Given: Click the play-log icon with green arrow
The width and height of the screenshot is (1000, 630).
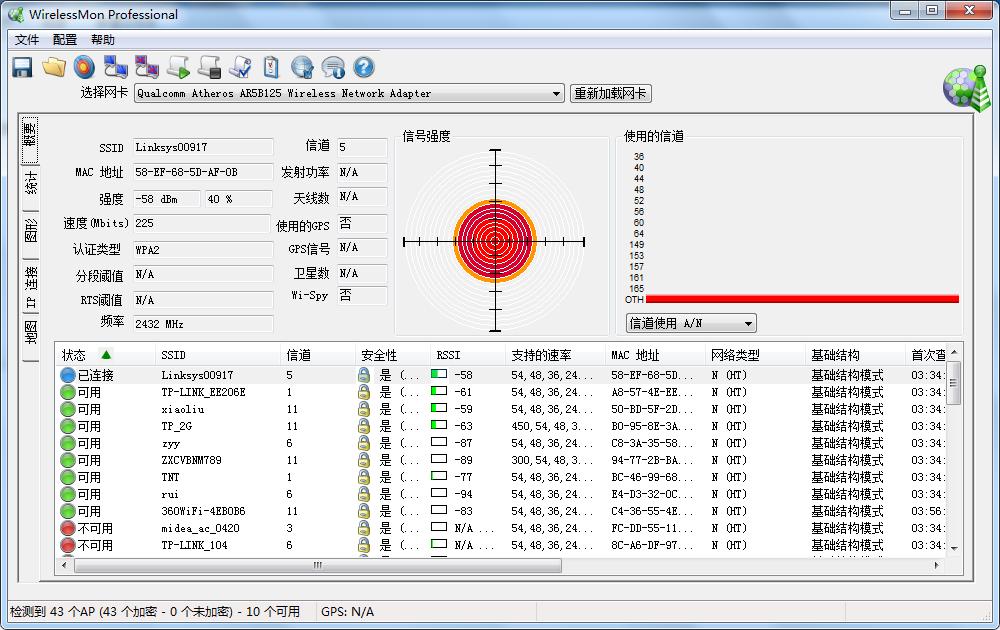Looking at the screenshot, I should 178,67.
